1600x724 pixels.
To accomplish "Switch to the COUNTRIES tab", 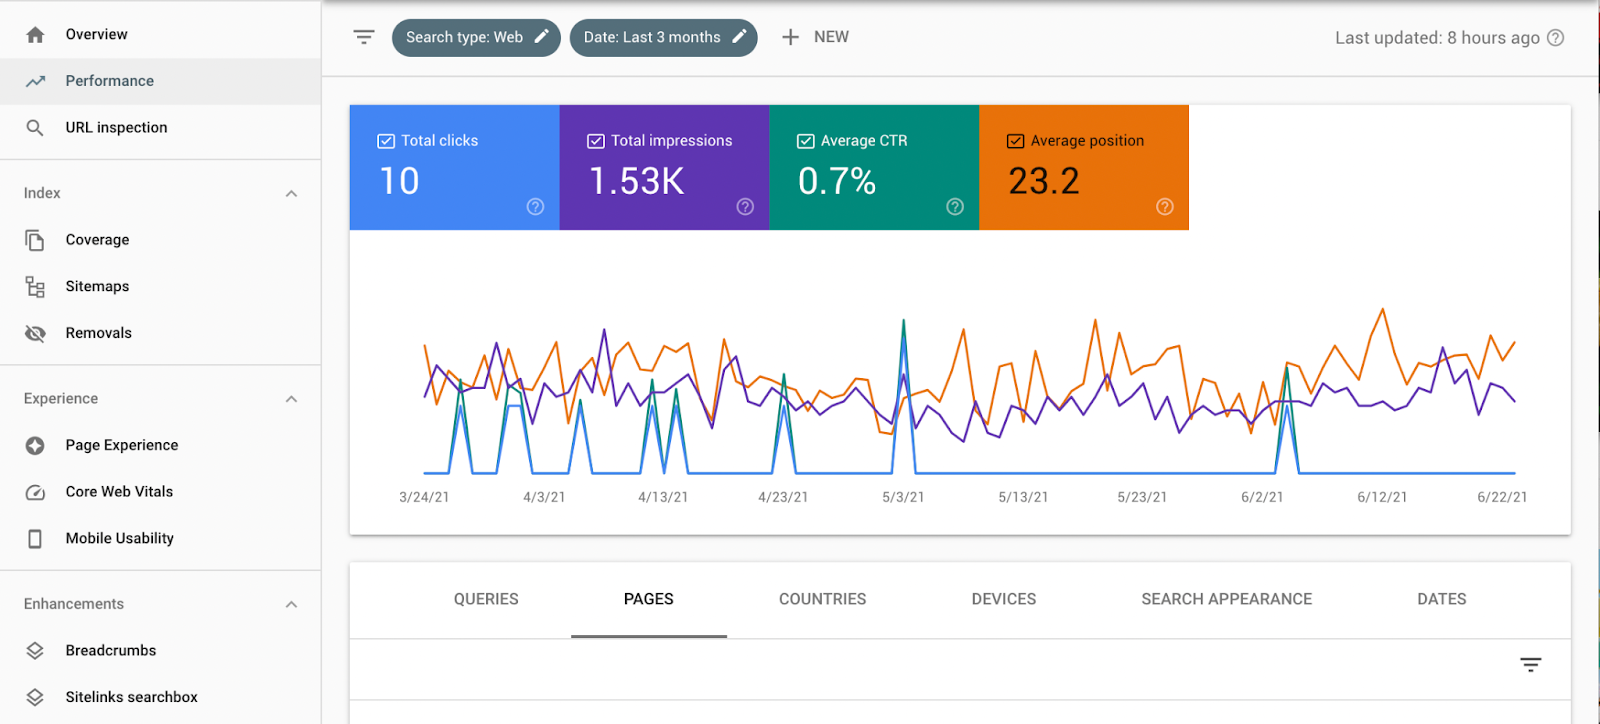I will (x=823, y=599).
